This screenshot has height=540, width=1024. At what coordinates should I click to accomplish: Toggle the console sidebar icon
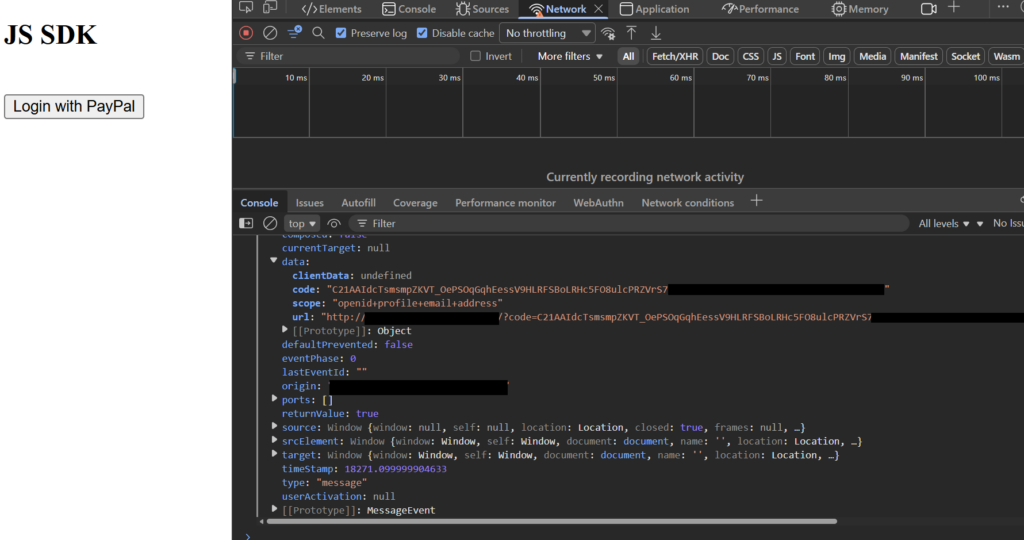click(x=246, y=223)
